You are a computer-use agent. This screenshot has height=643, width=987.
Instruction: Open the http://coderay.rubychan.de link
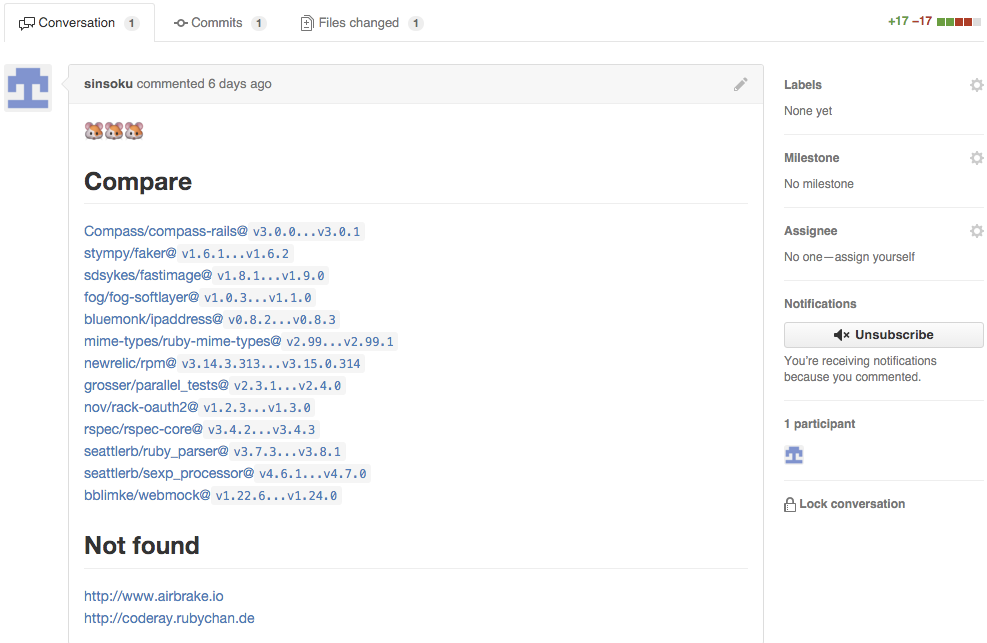169,618
